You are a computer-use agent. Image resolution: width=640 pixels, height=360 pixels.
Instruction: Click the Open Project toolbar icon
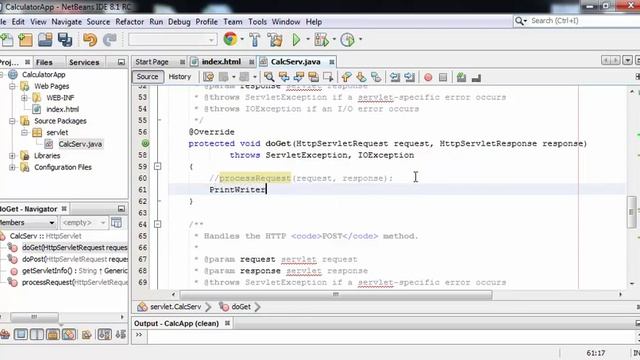tap(45, 40)
